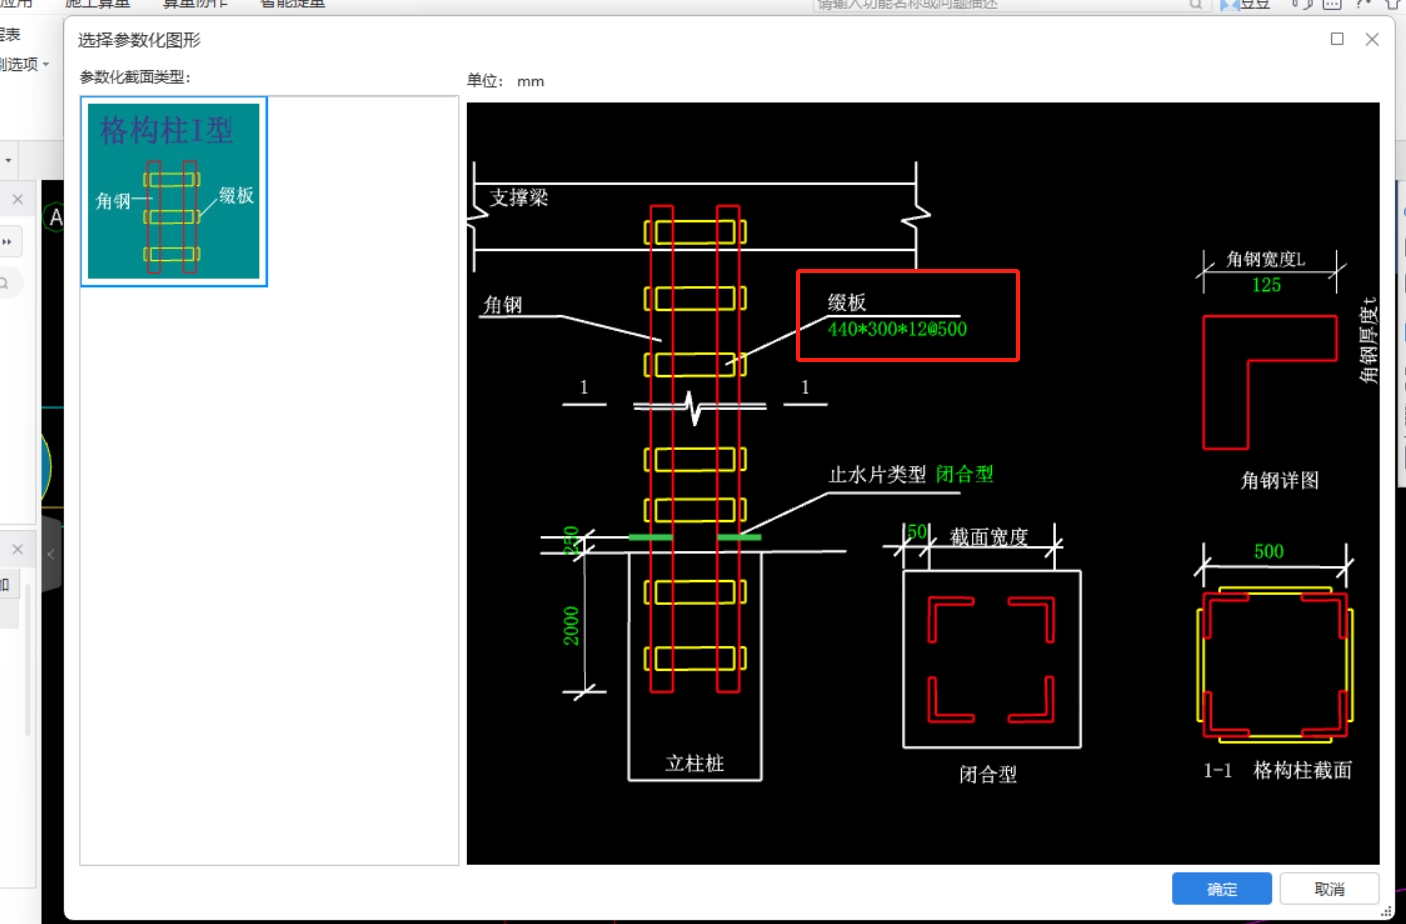Edit the 缀板 value 440*300*12@500
Viewport: 1406px width, 924px height.
[x=897, y=329]
